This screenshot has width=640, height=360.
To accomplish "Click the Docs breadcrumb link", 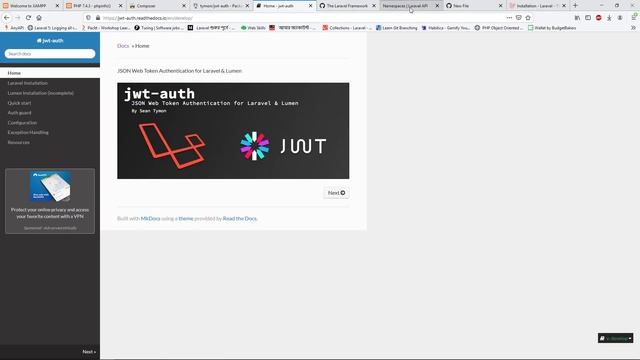I will point(123,46).
